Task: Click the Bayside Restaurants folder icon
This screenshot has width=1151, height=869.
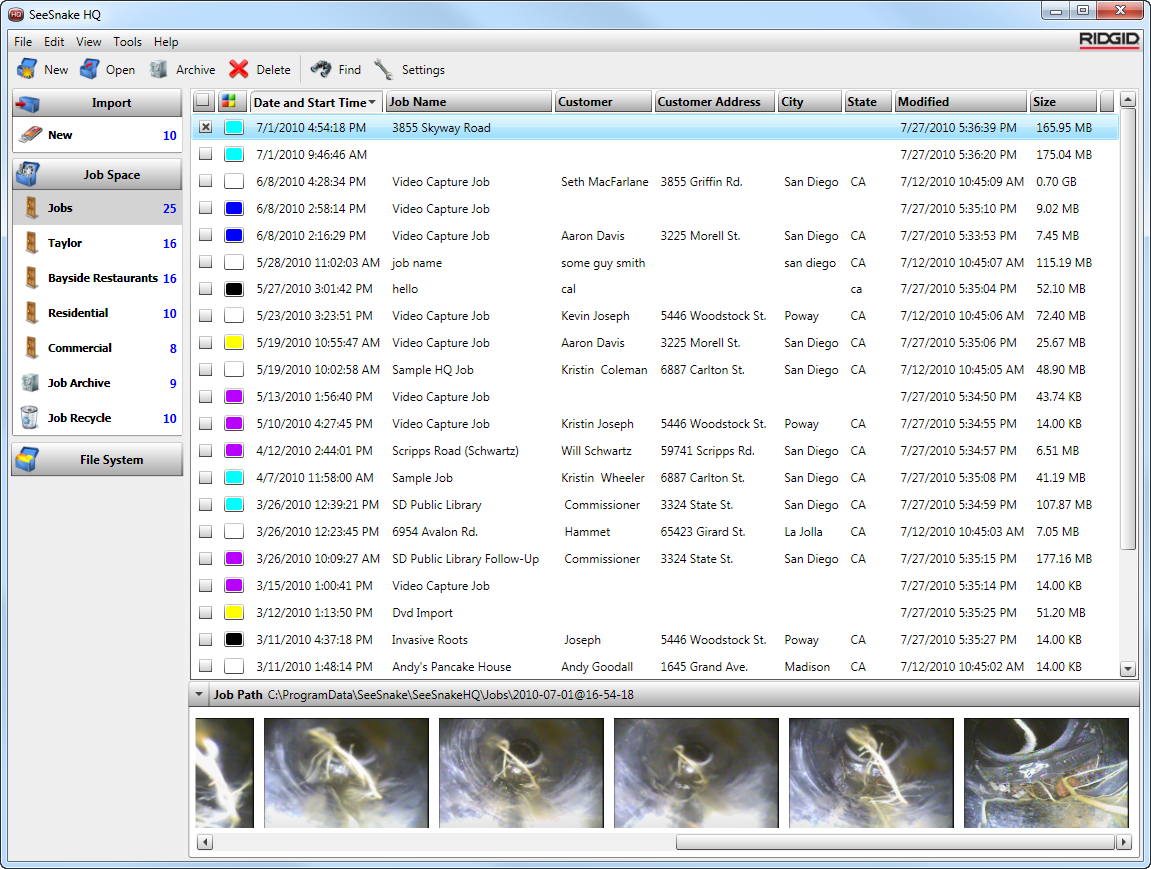Action: coord(31,277)
